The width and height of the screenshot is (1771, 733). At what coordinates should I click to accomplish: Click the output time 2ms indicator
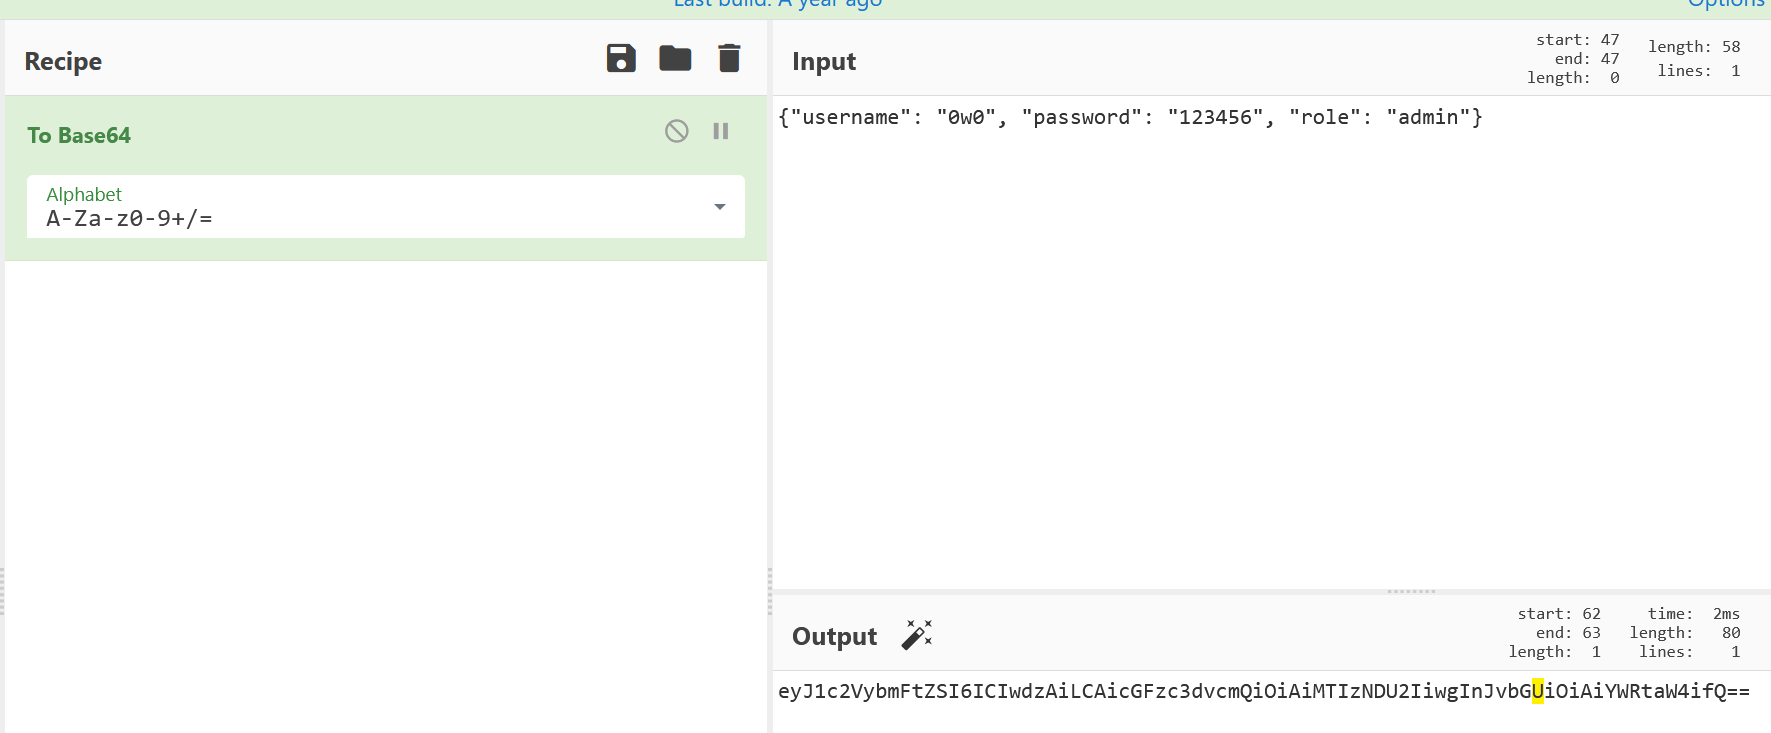click(1694, 614)
